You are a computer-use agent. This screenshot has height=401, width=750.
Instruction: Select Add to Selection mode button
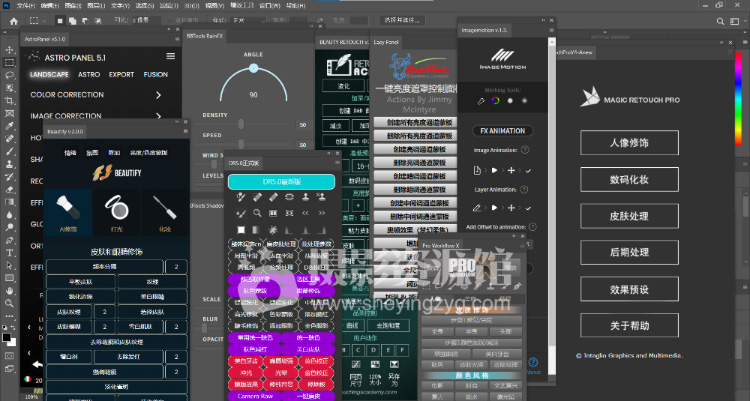72,21
